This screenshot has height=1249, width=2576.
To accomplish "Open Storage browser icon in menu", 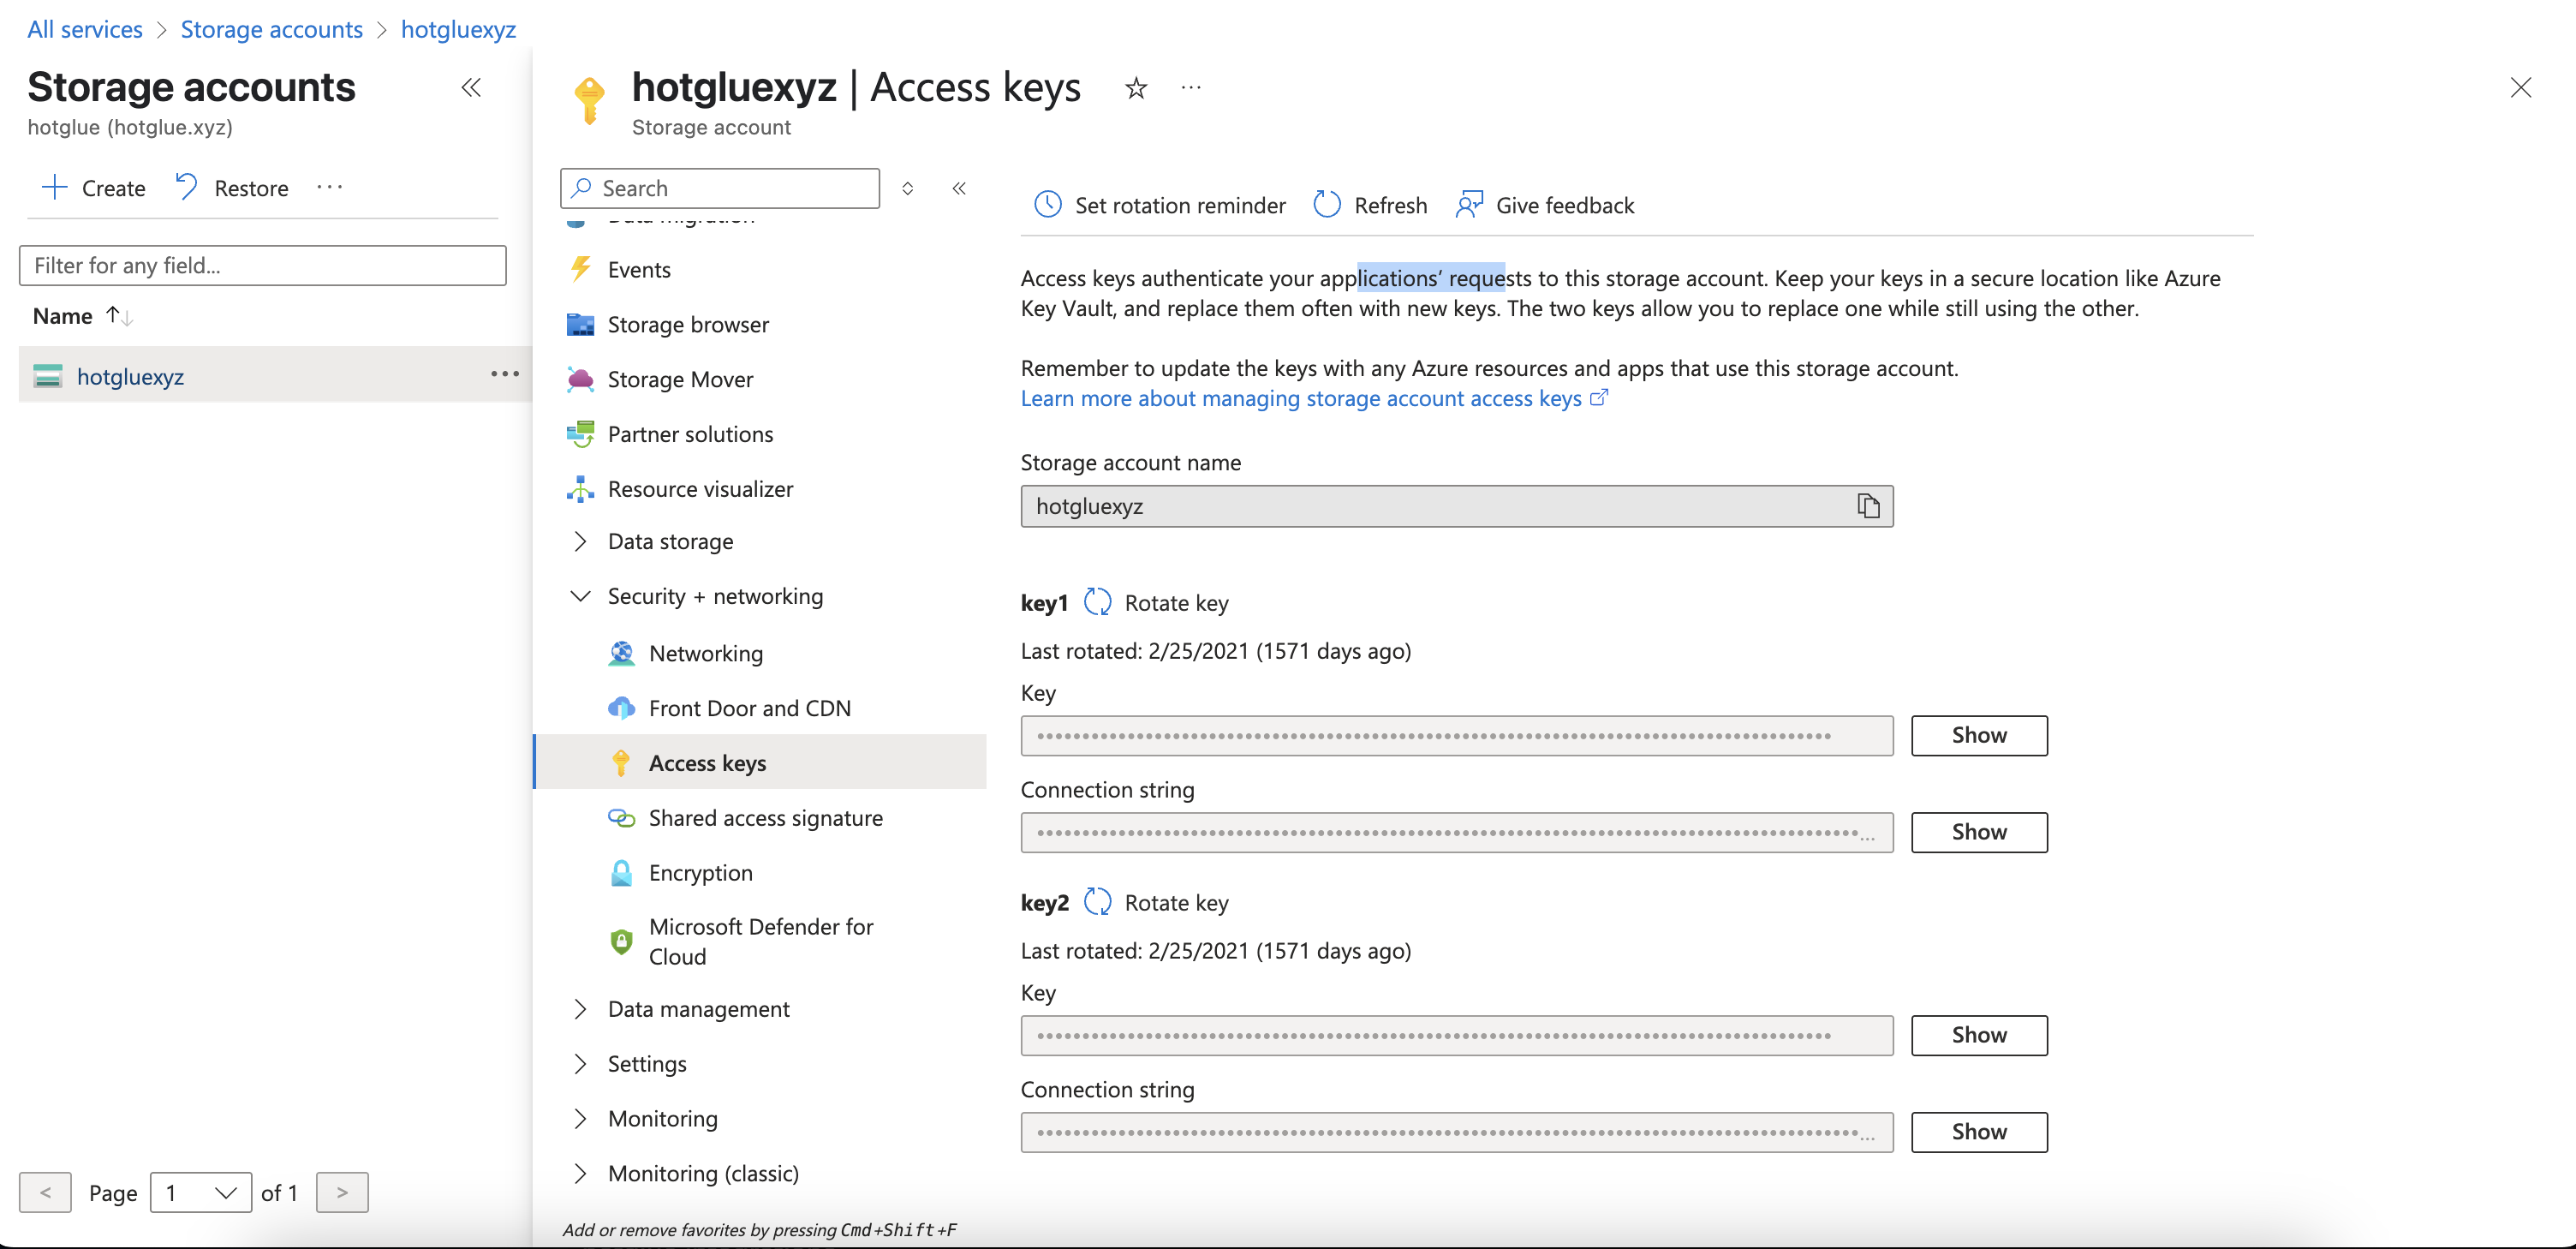I will pos(580,324).
